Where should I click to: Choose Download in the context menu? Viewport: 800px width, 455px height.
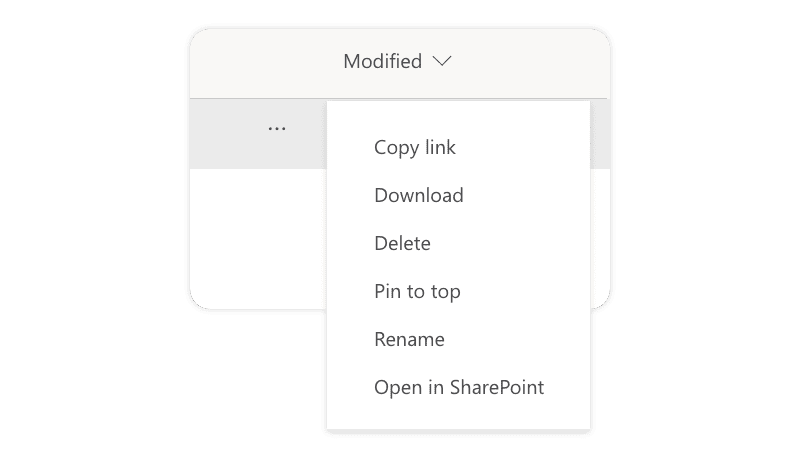click(418, 195)
